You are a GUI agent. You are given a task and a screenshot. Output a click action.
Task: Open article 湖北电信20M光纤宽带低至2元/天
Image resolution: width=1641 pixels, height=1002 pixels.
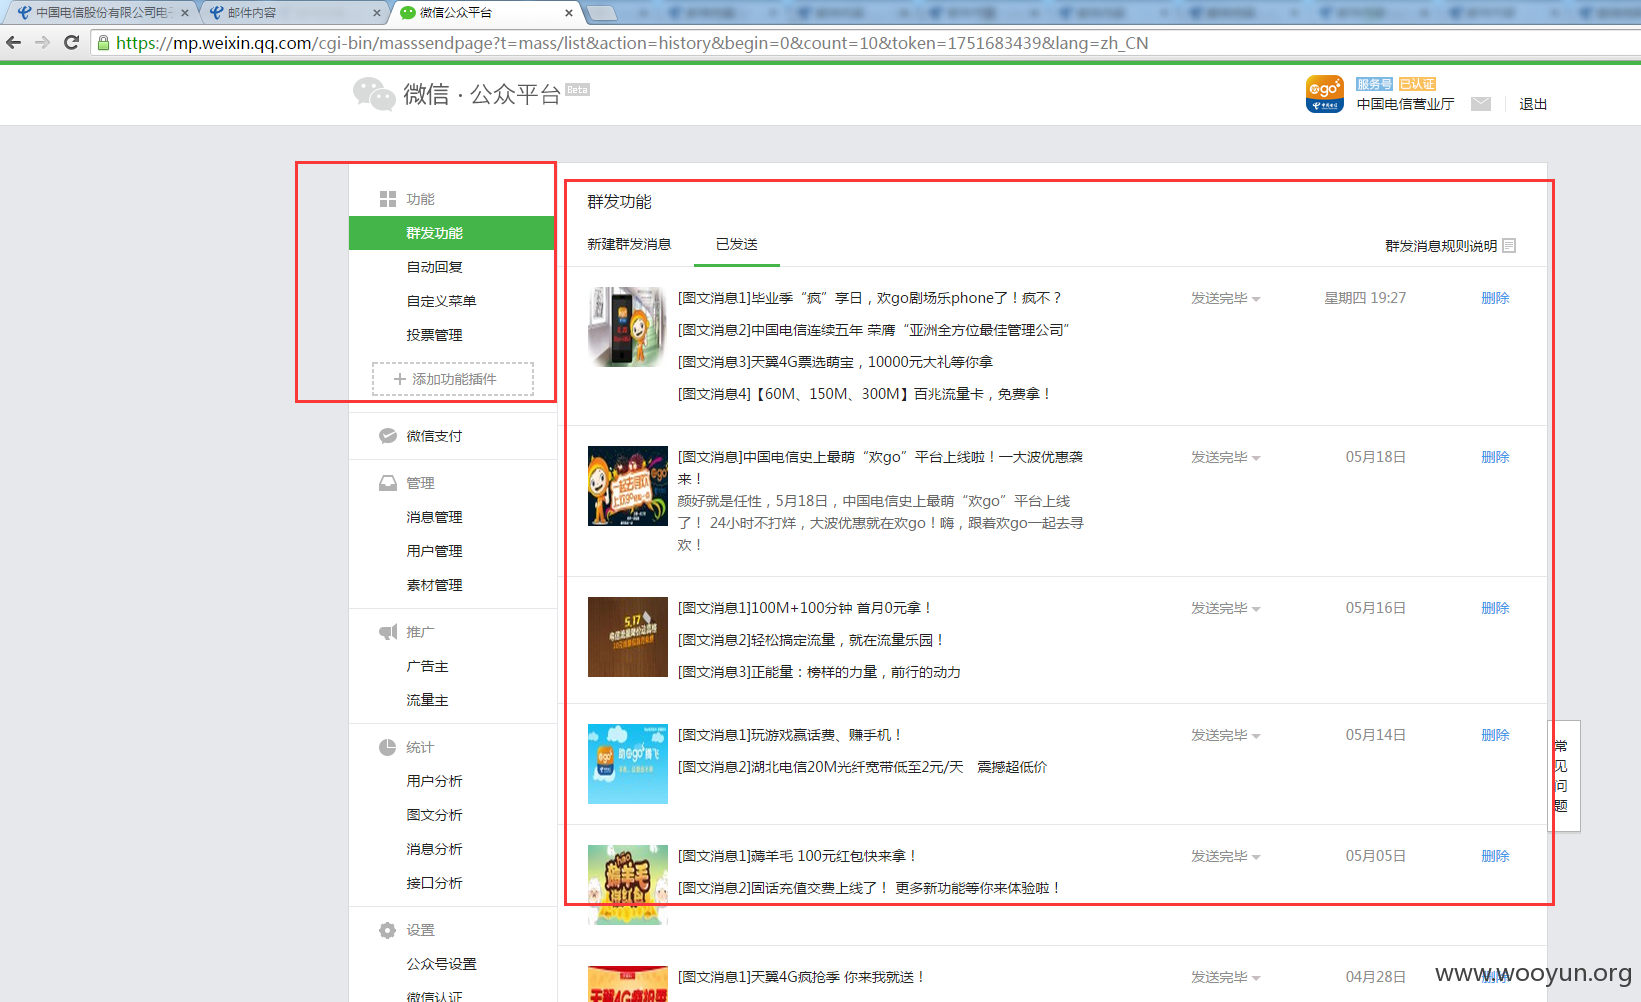tap(862, 767)
